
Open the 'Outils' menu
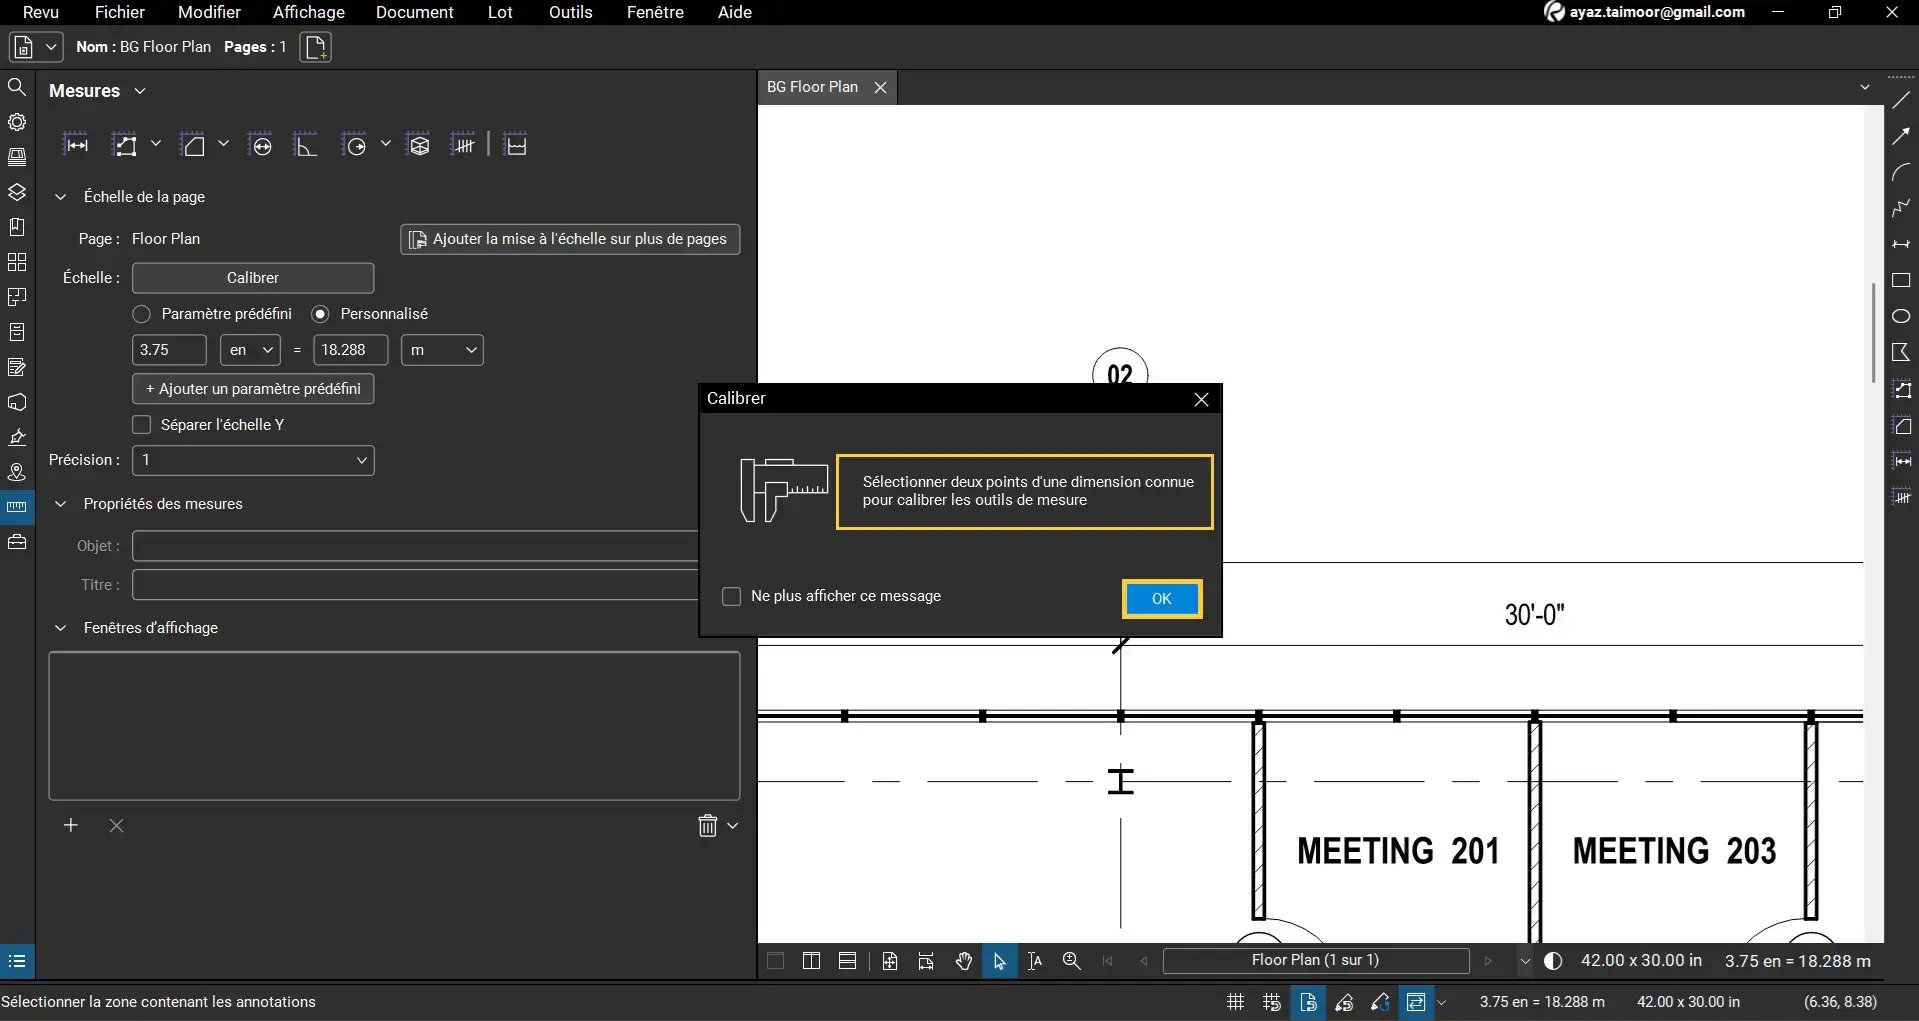pyautogui.click(x=569, y=12)
